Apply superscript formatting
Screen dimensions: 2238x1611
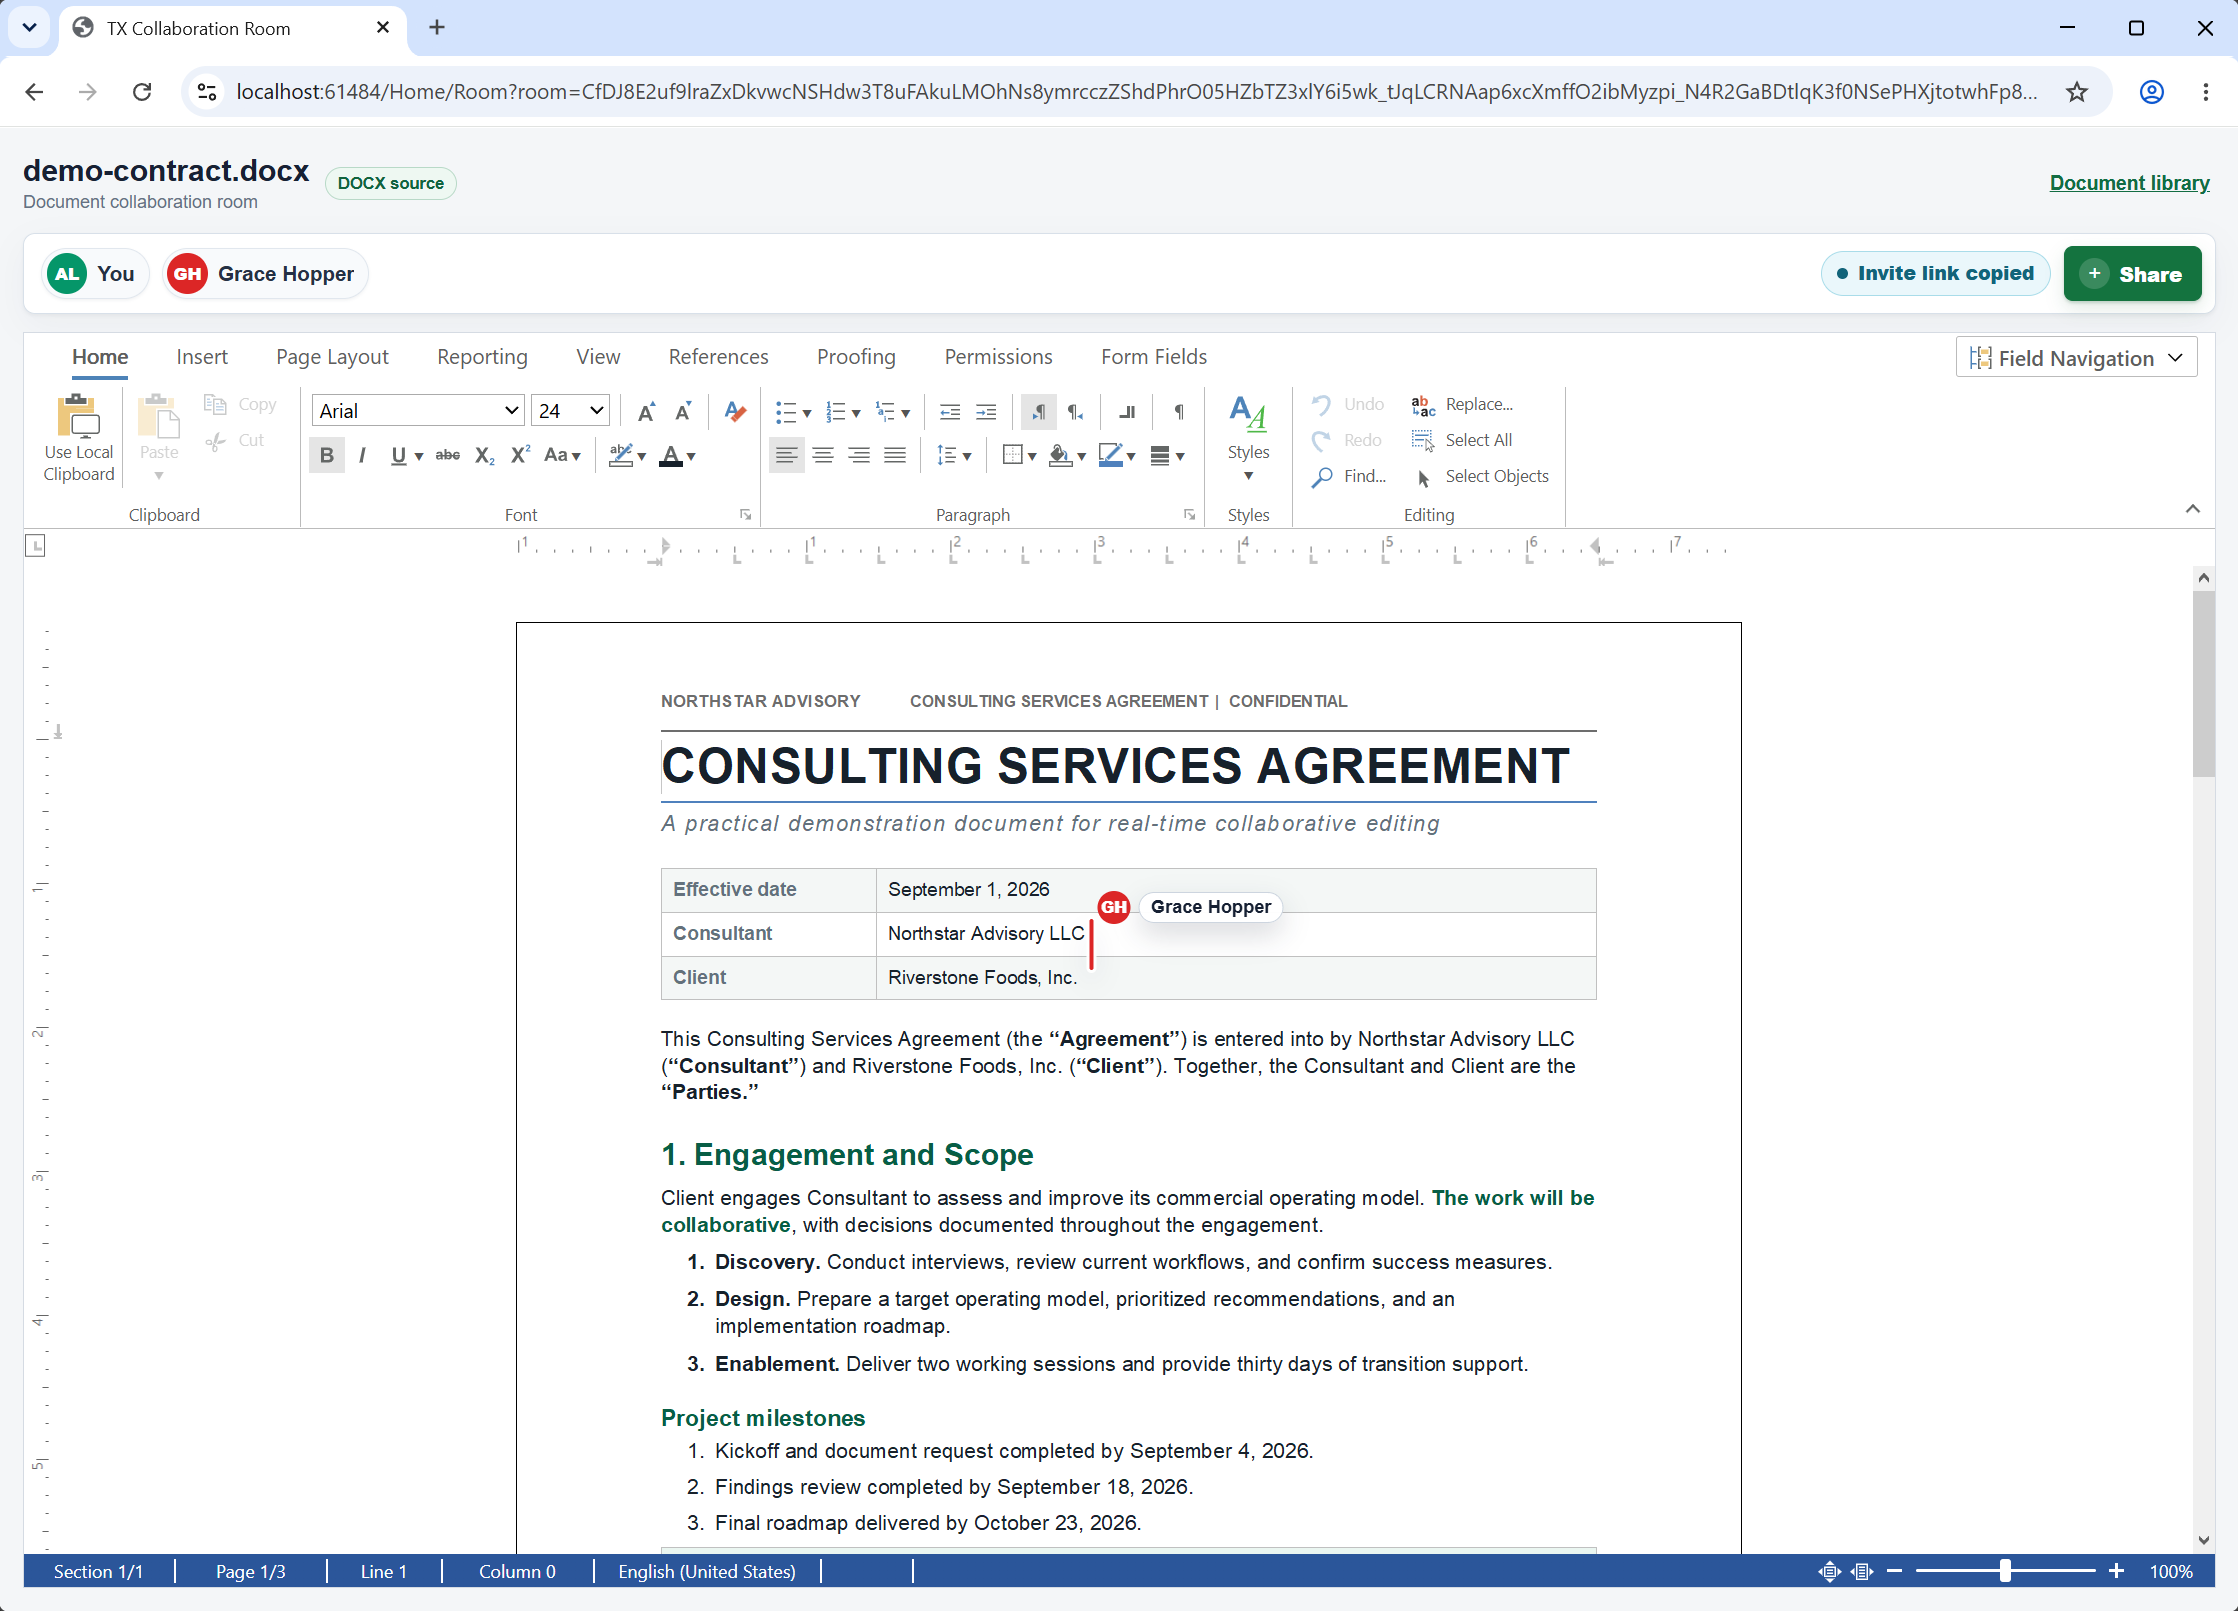click(520, 456)
